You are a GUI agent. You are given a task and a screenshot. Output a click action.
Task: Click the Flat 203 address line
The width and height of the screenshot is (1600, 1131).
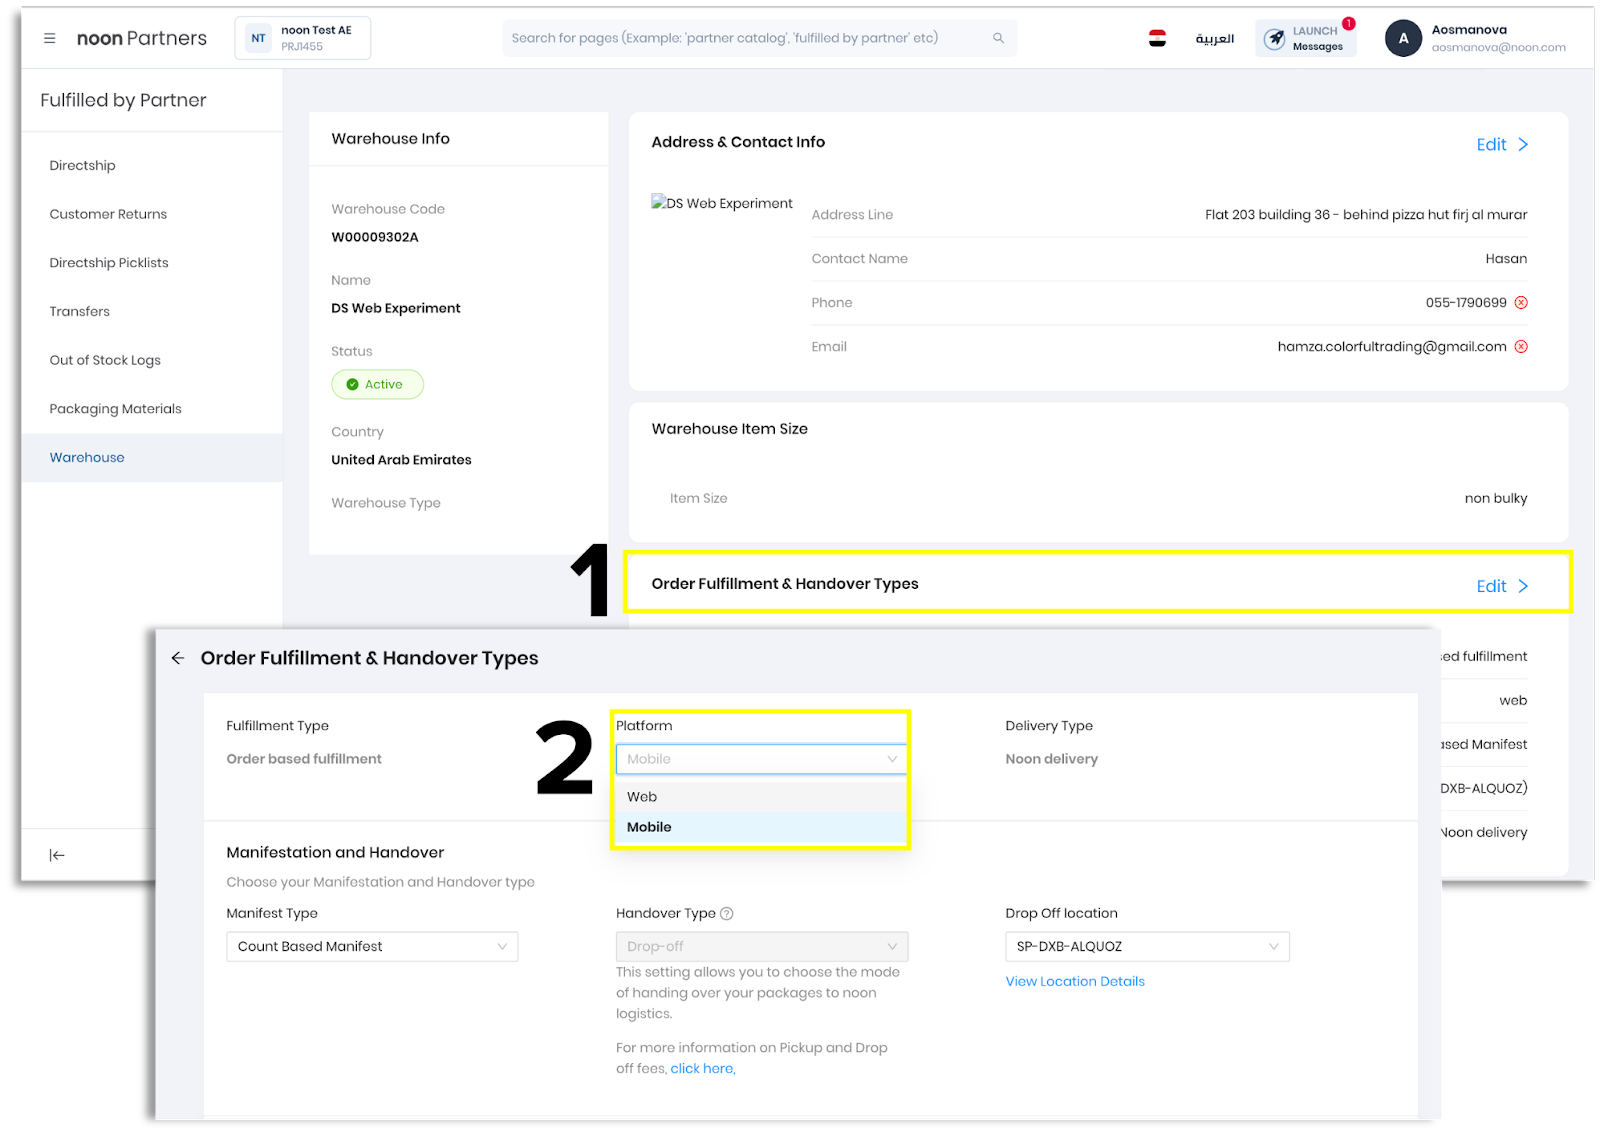pyautogui.click(x=1366, y=215)
